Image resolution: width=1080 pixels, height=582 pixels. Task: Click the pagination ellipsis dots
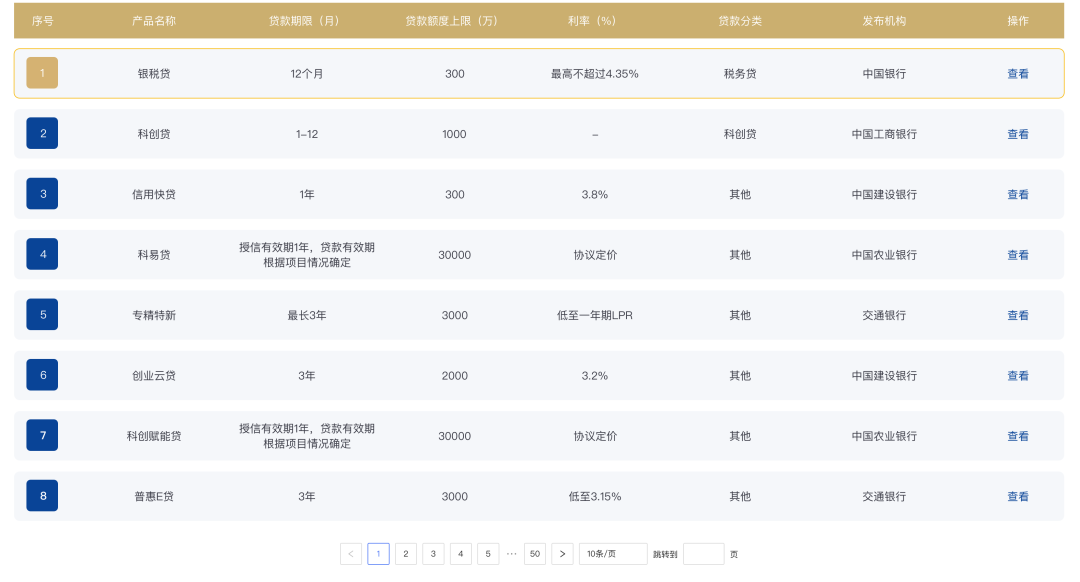click(x=511, y=554)
